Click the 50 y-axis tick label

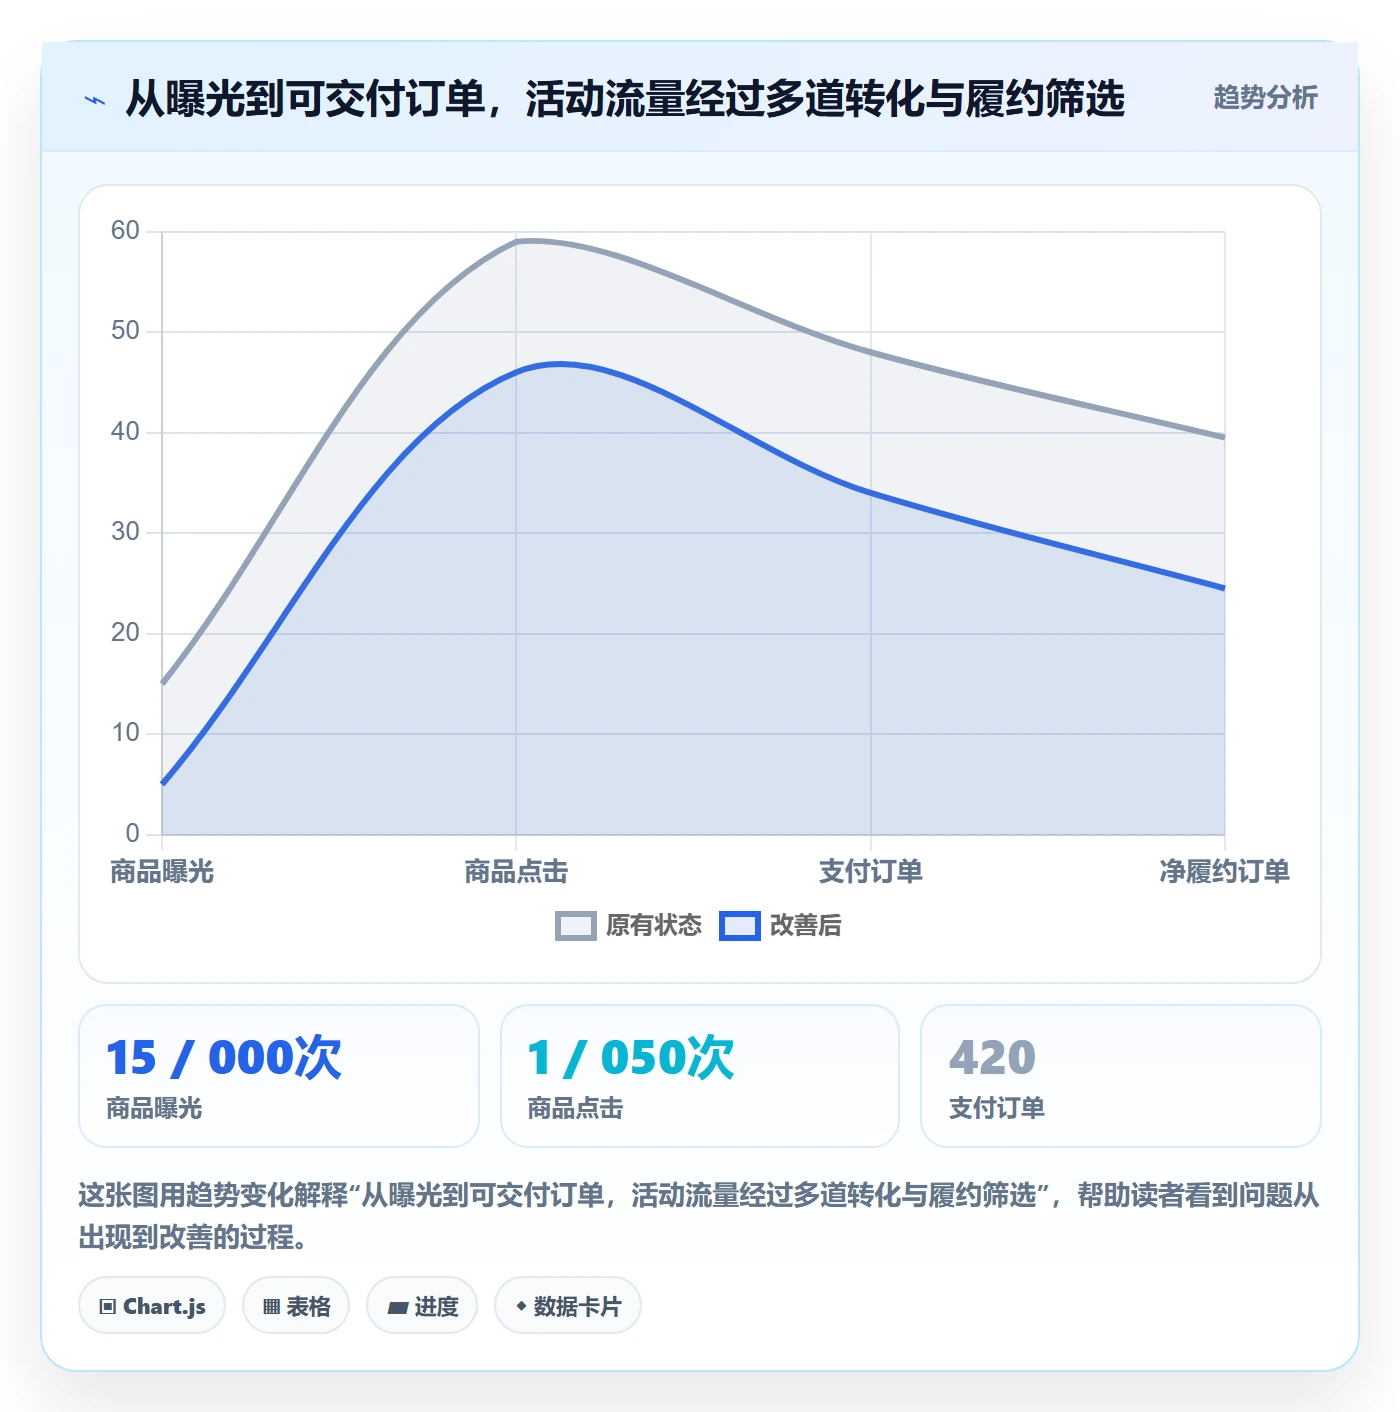125,331
